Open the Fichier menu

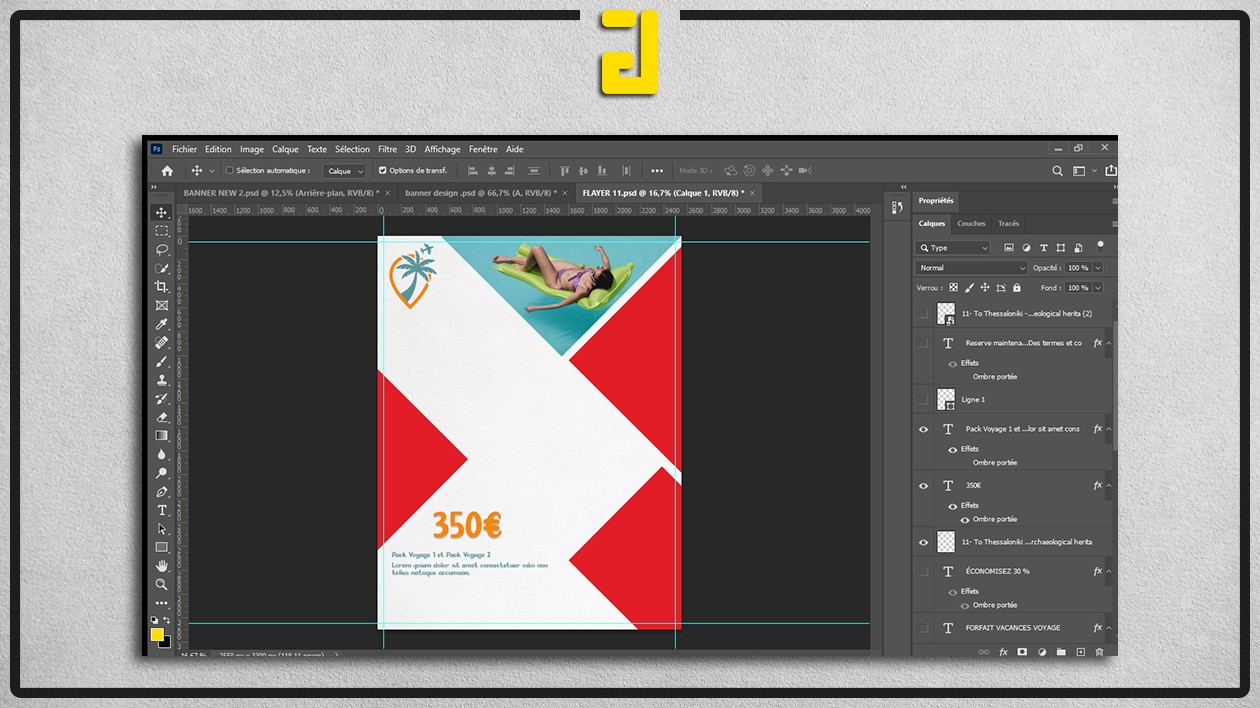[x=184, y=149]
